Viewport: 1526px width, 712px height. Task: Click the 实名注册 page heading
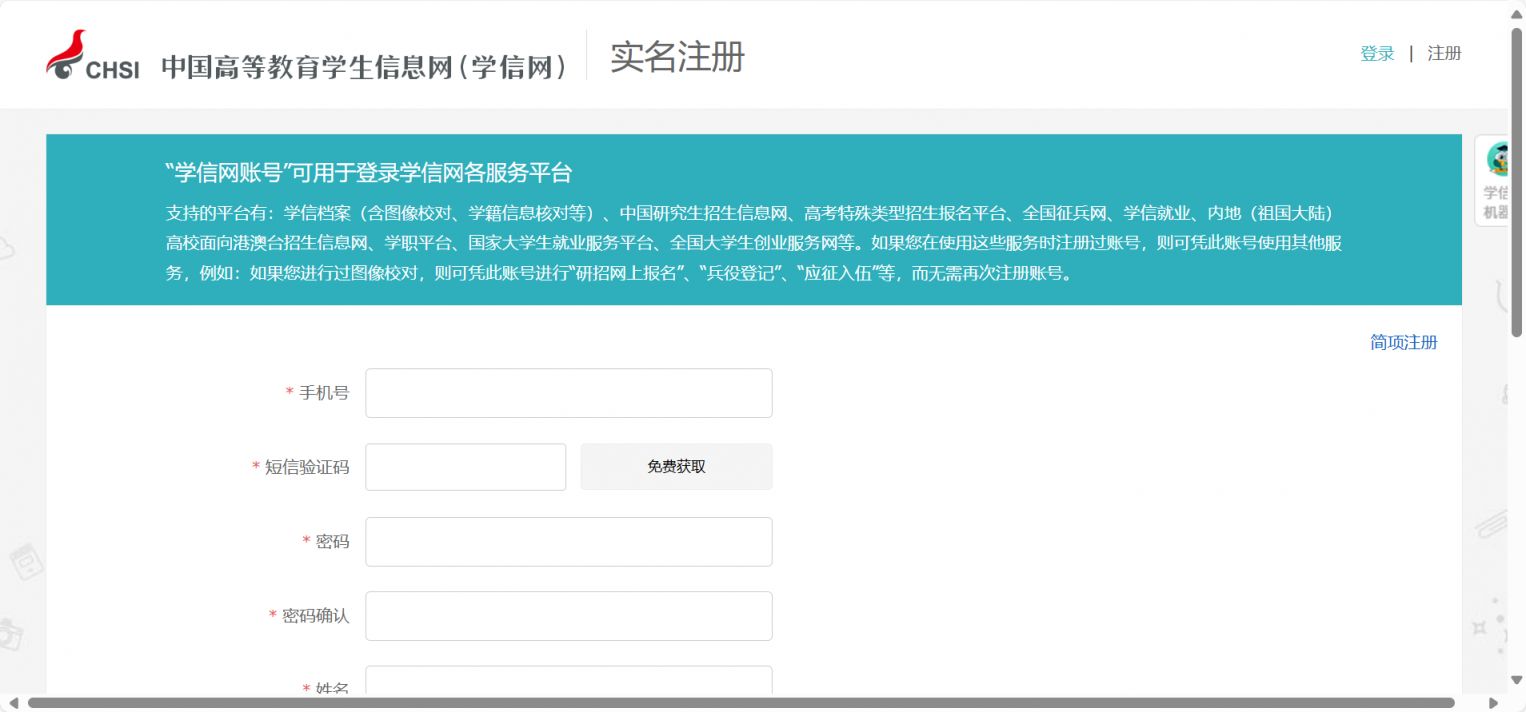675,58
